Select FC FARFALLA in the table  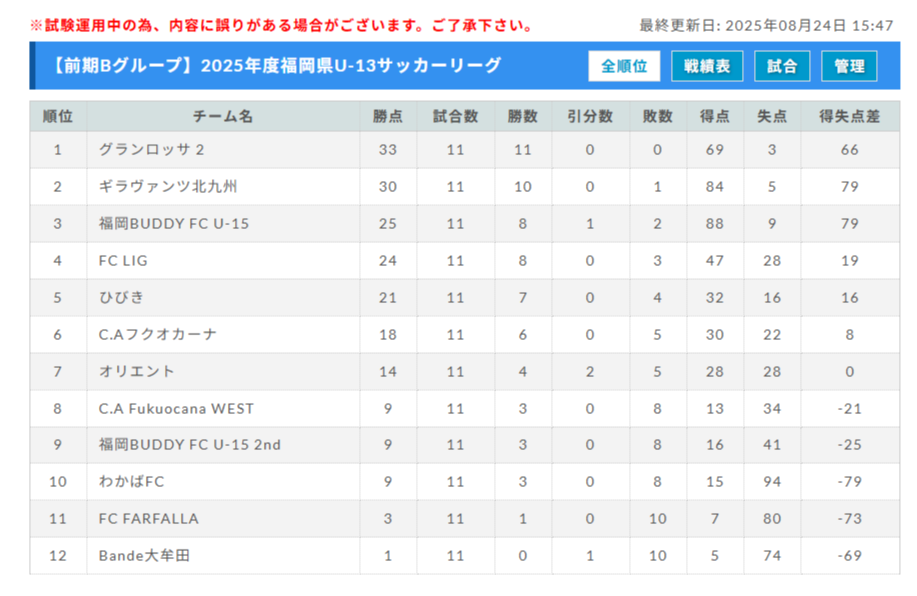(149, 518)
